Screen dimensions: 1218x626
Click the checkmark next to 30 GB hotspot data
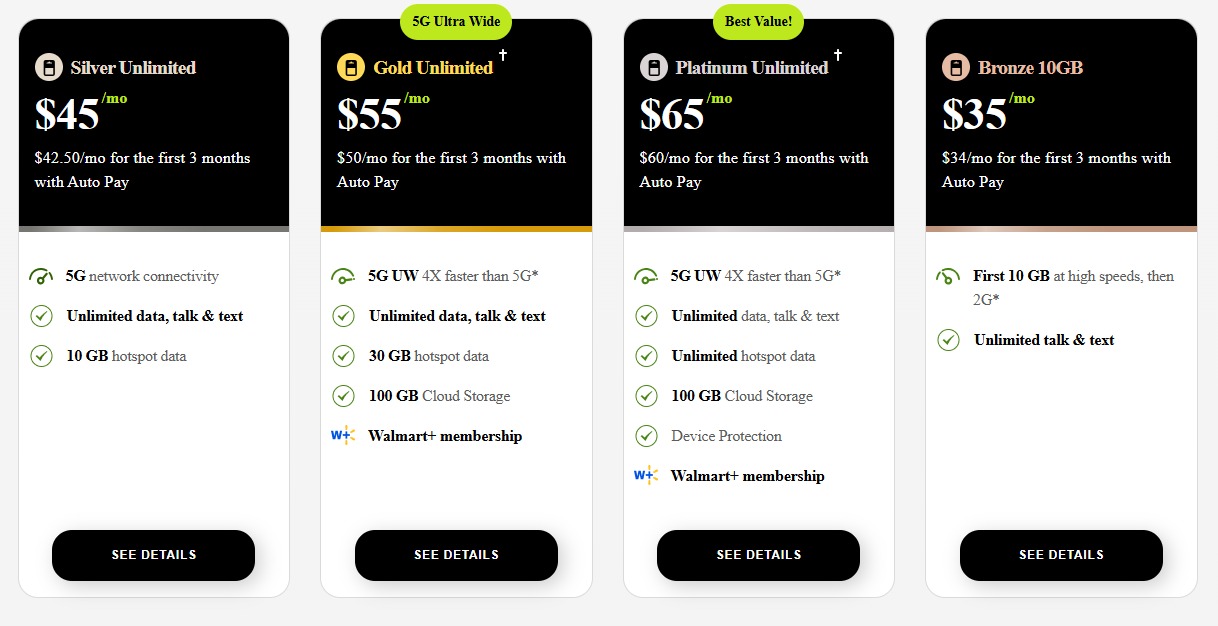(343, 356)
